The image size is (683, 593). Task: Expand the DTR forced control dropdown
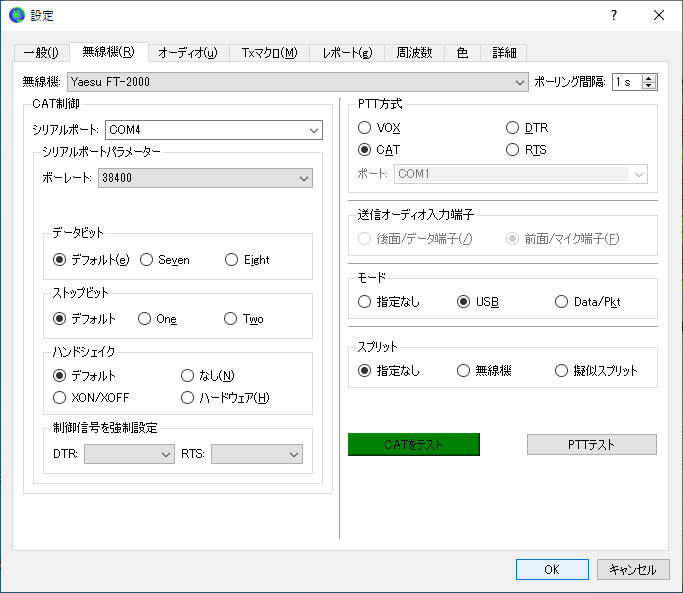tap(129, 454)
